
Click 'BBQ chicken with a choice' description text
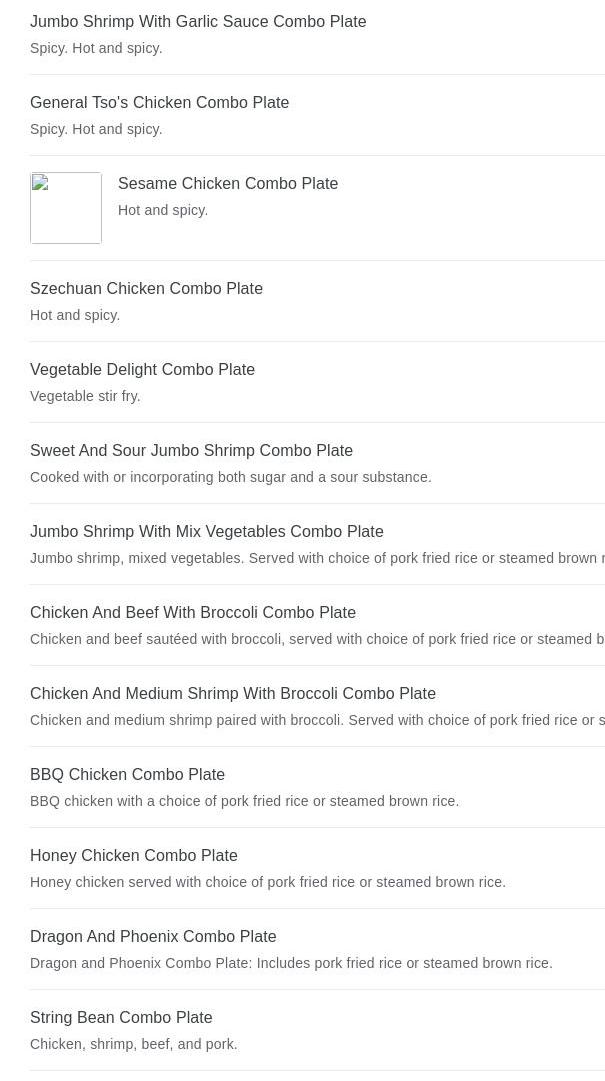click(x=244, y=801)
